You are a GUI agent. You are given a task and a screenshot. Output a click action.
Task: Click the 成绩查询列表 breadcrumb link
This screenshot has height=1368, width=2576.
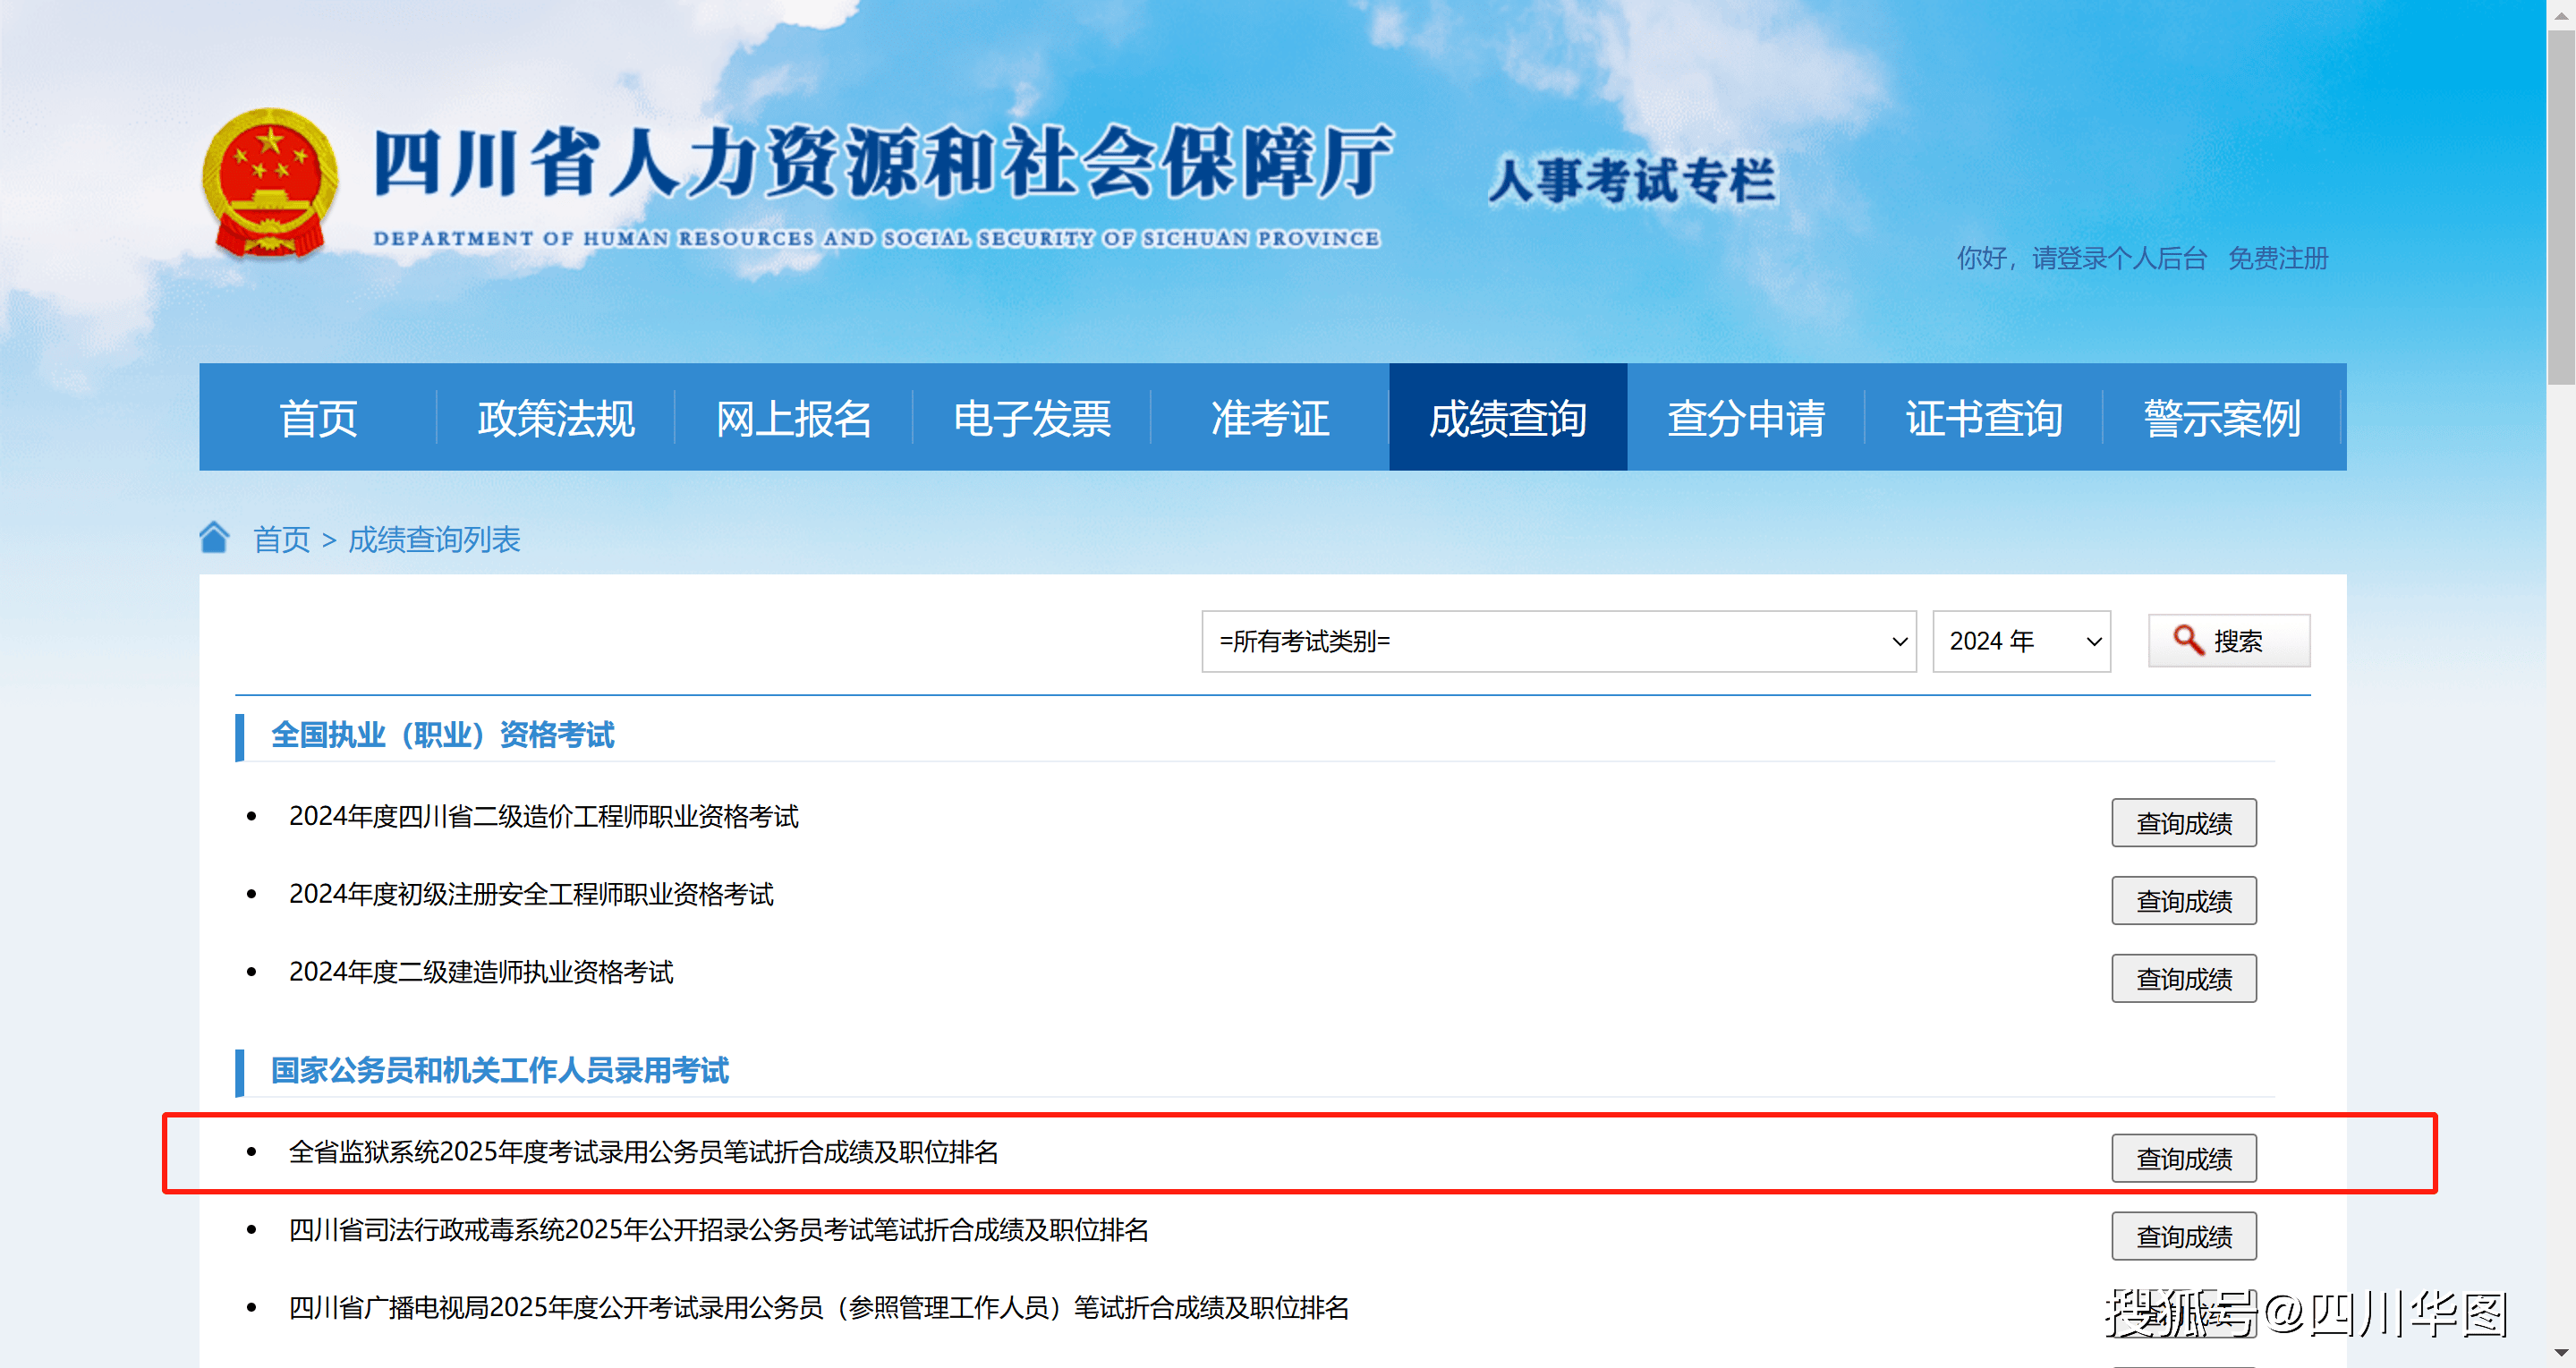click(434, 540)
